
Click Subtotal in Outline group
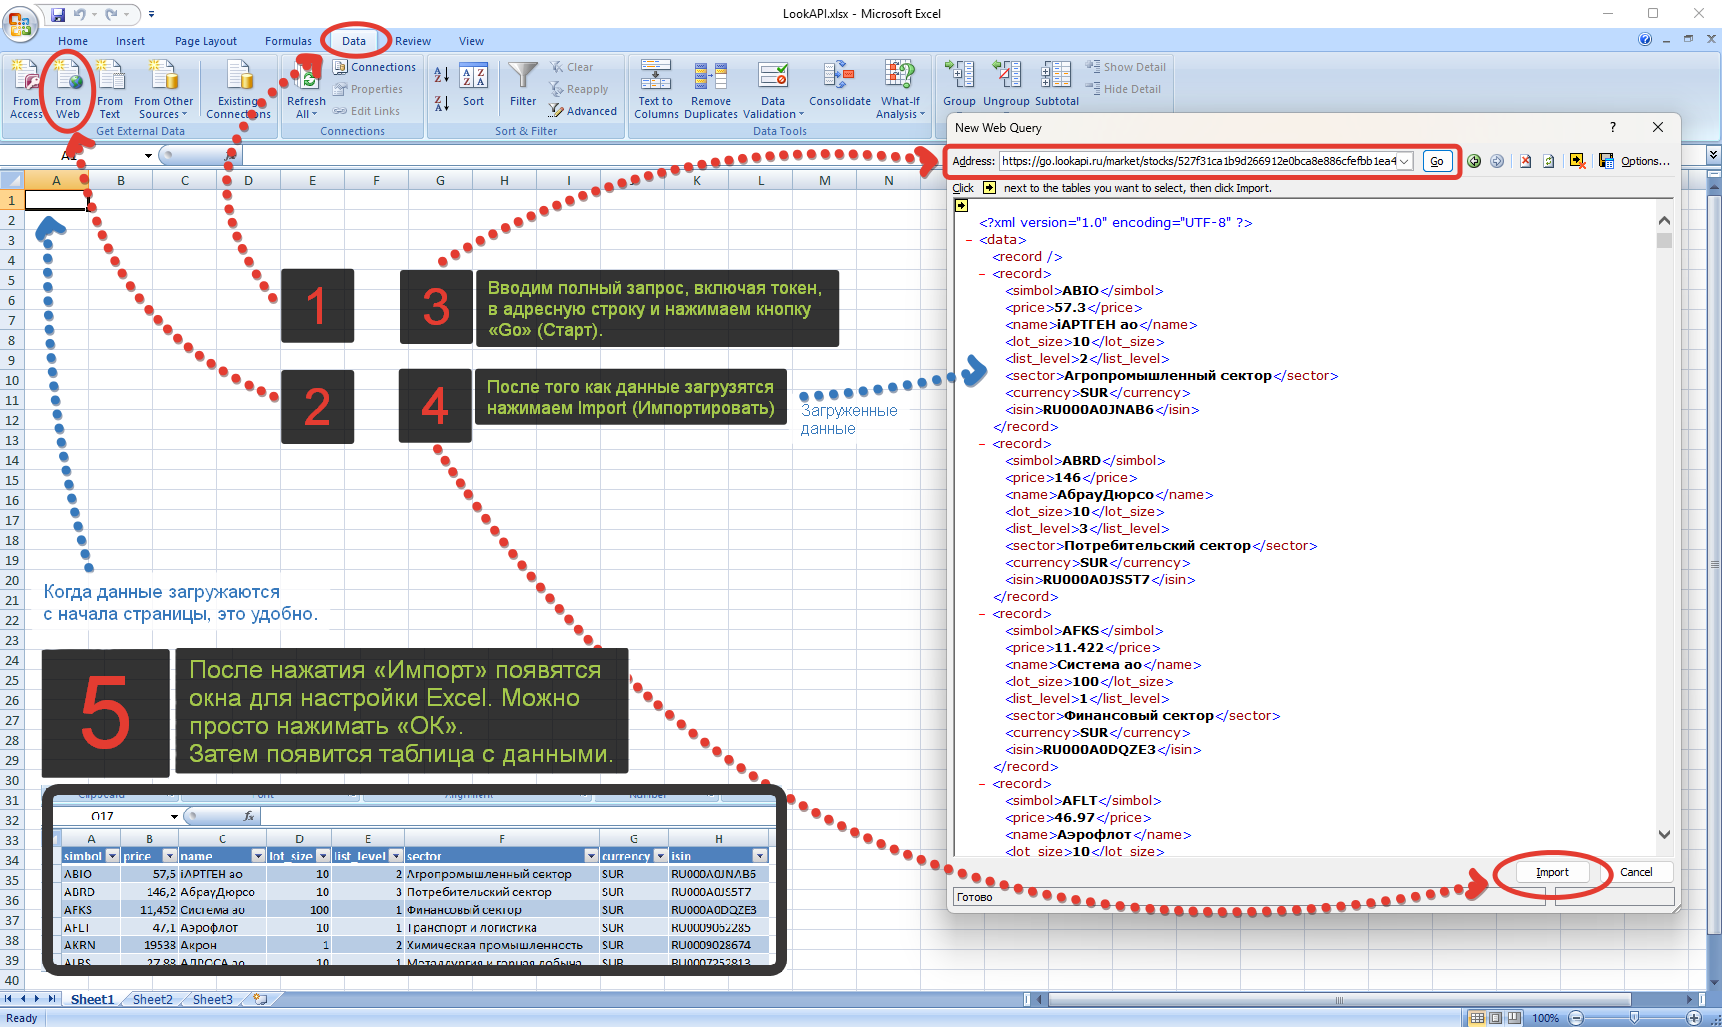click(x=1057, y=86)
